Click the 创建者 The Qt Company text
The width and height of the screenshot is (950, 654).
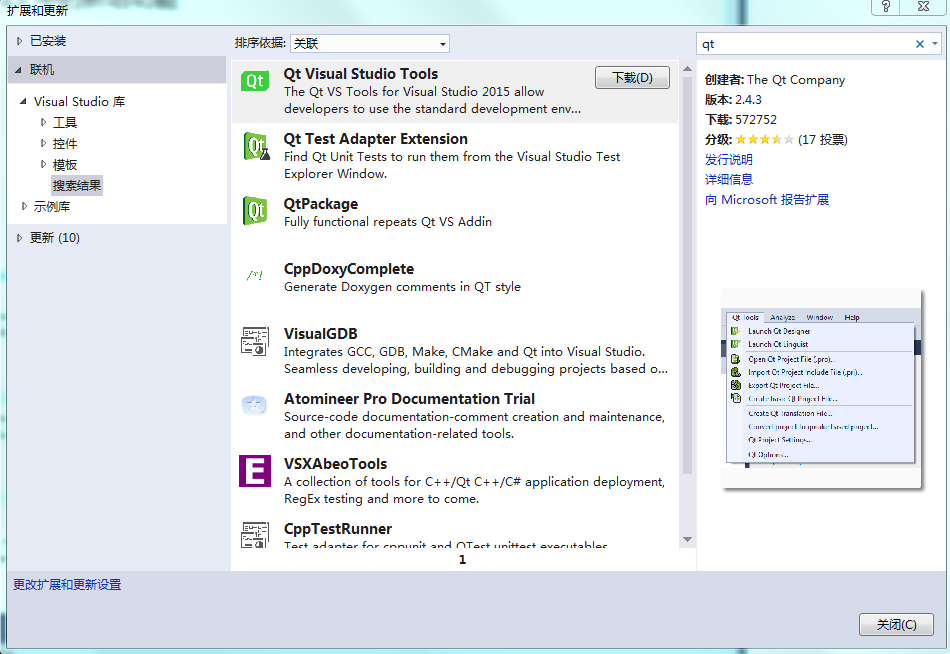pyautogui.click(x=775, y=79)
